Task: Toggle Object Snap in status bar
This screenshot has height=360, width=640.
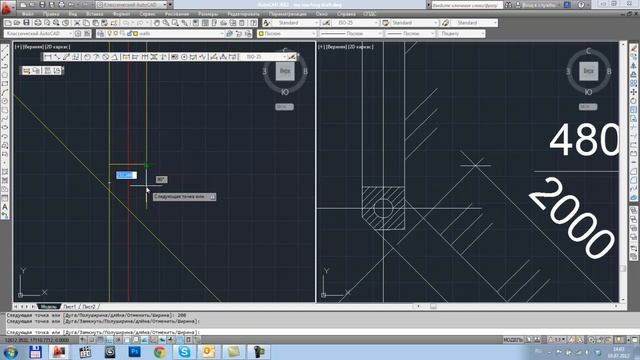Action: pyautogui.click(x=127, y=340)
